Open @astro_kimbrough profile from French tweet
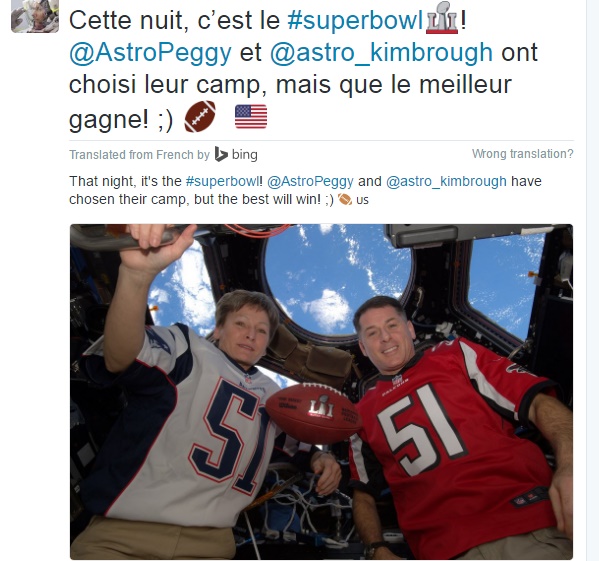The height and width of the screenshot is (561, 599). click(x=381, y=53)
